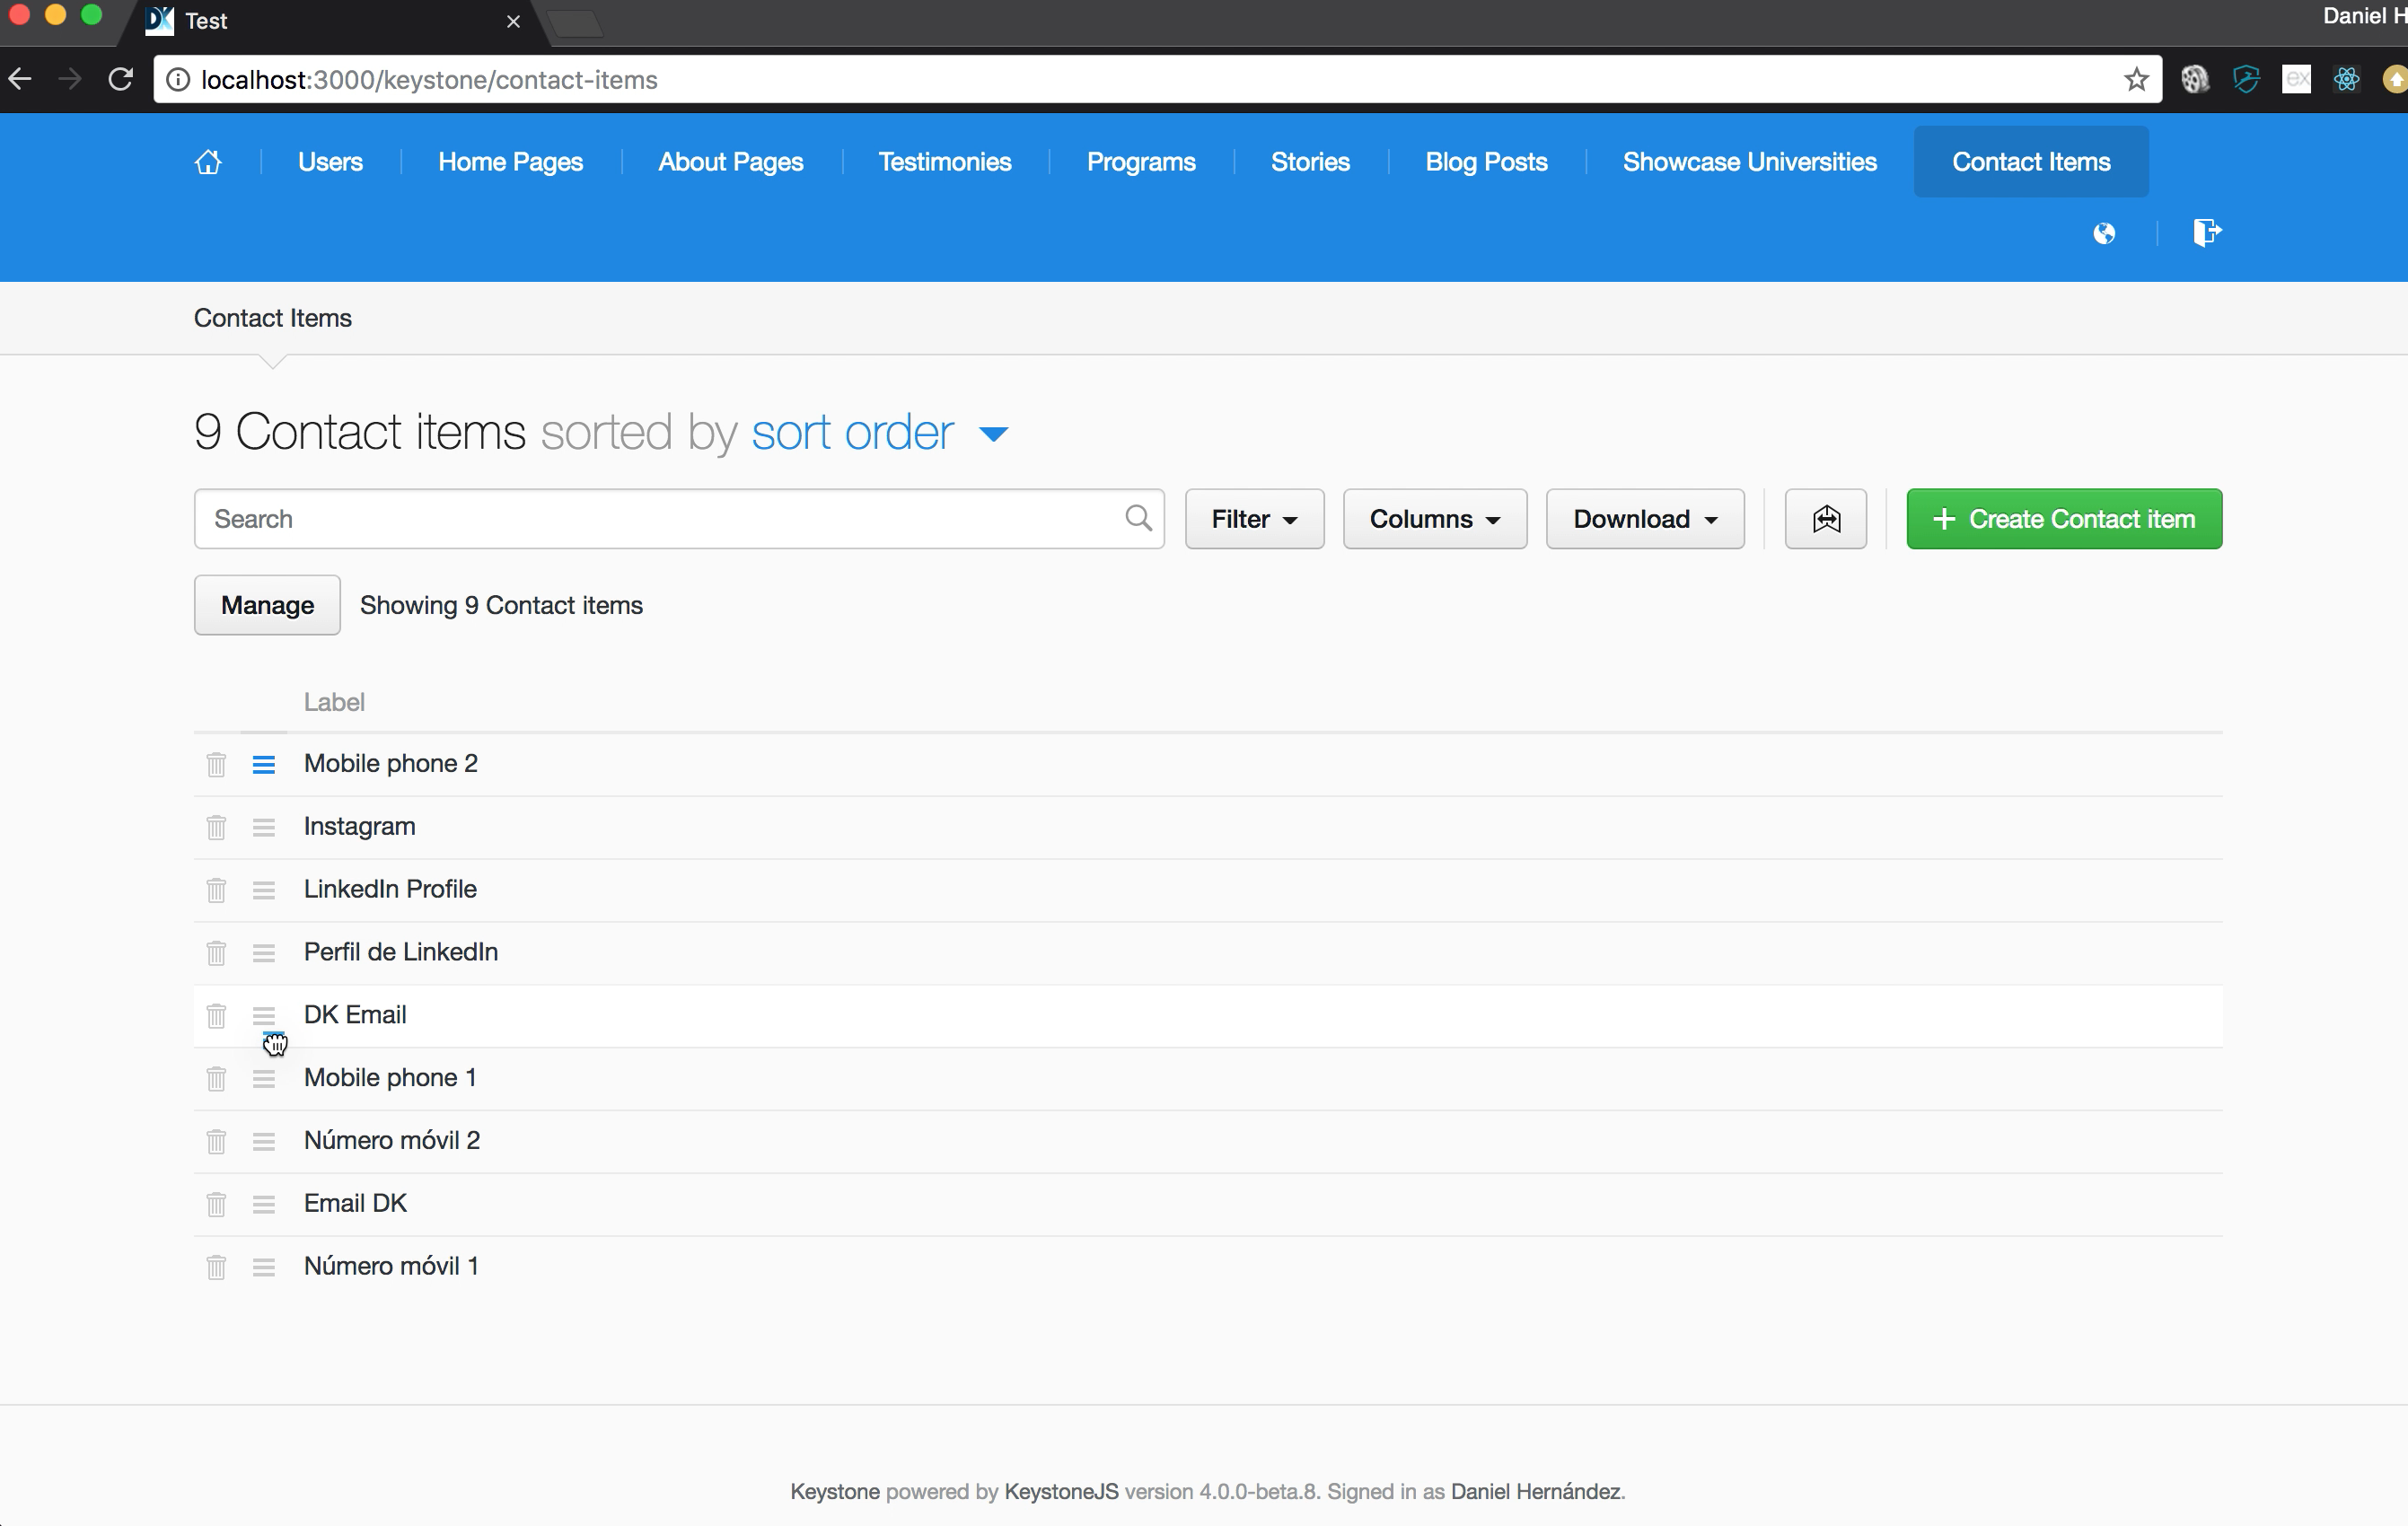Click drag handle beside Email DK

coord(264,1204)
